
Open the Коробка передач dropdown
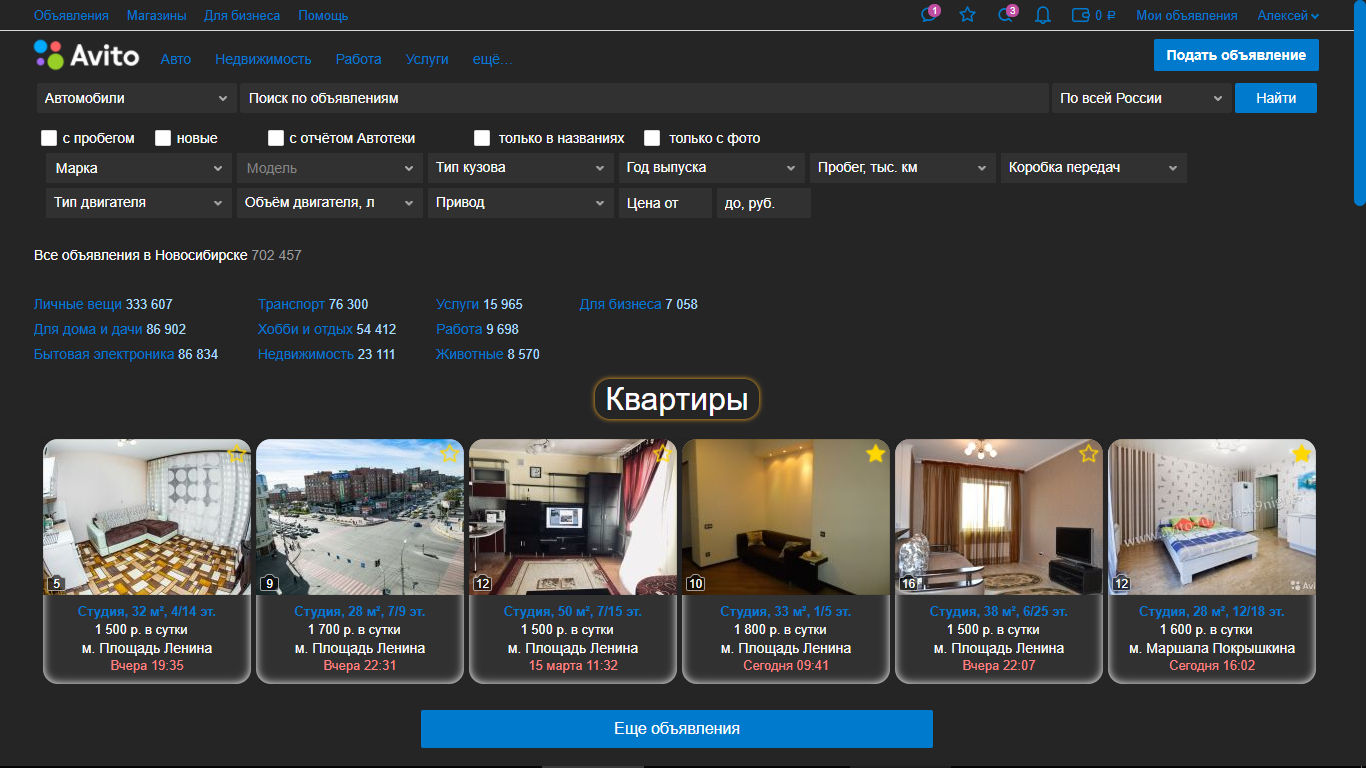[1093, 168]
